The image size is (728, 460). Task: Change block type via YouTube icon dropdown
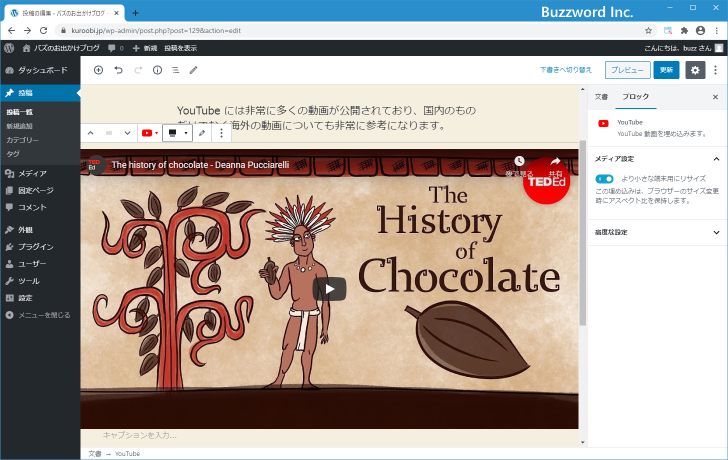click(150, 133)
